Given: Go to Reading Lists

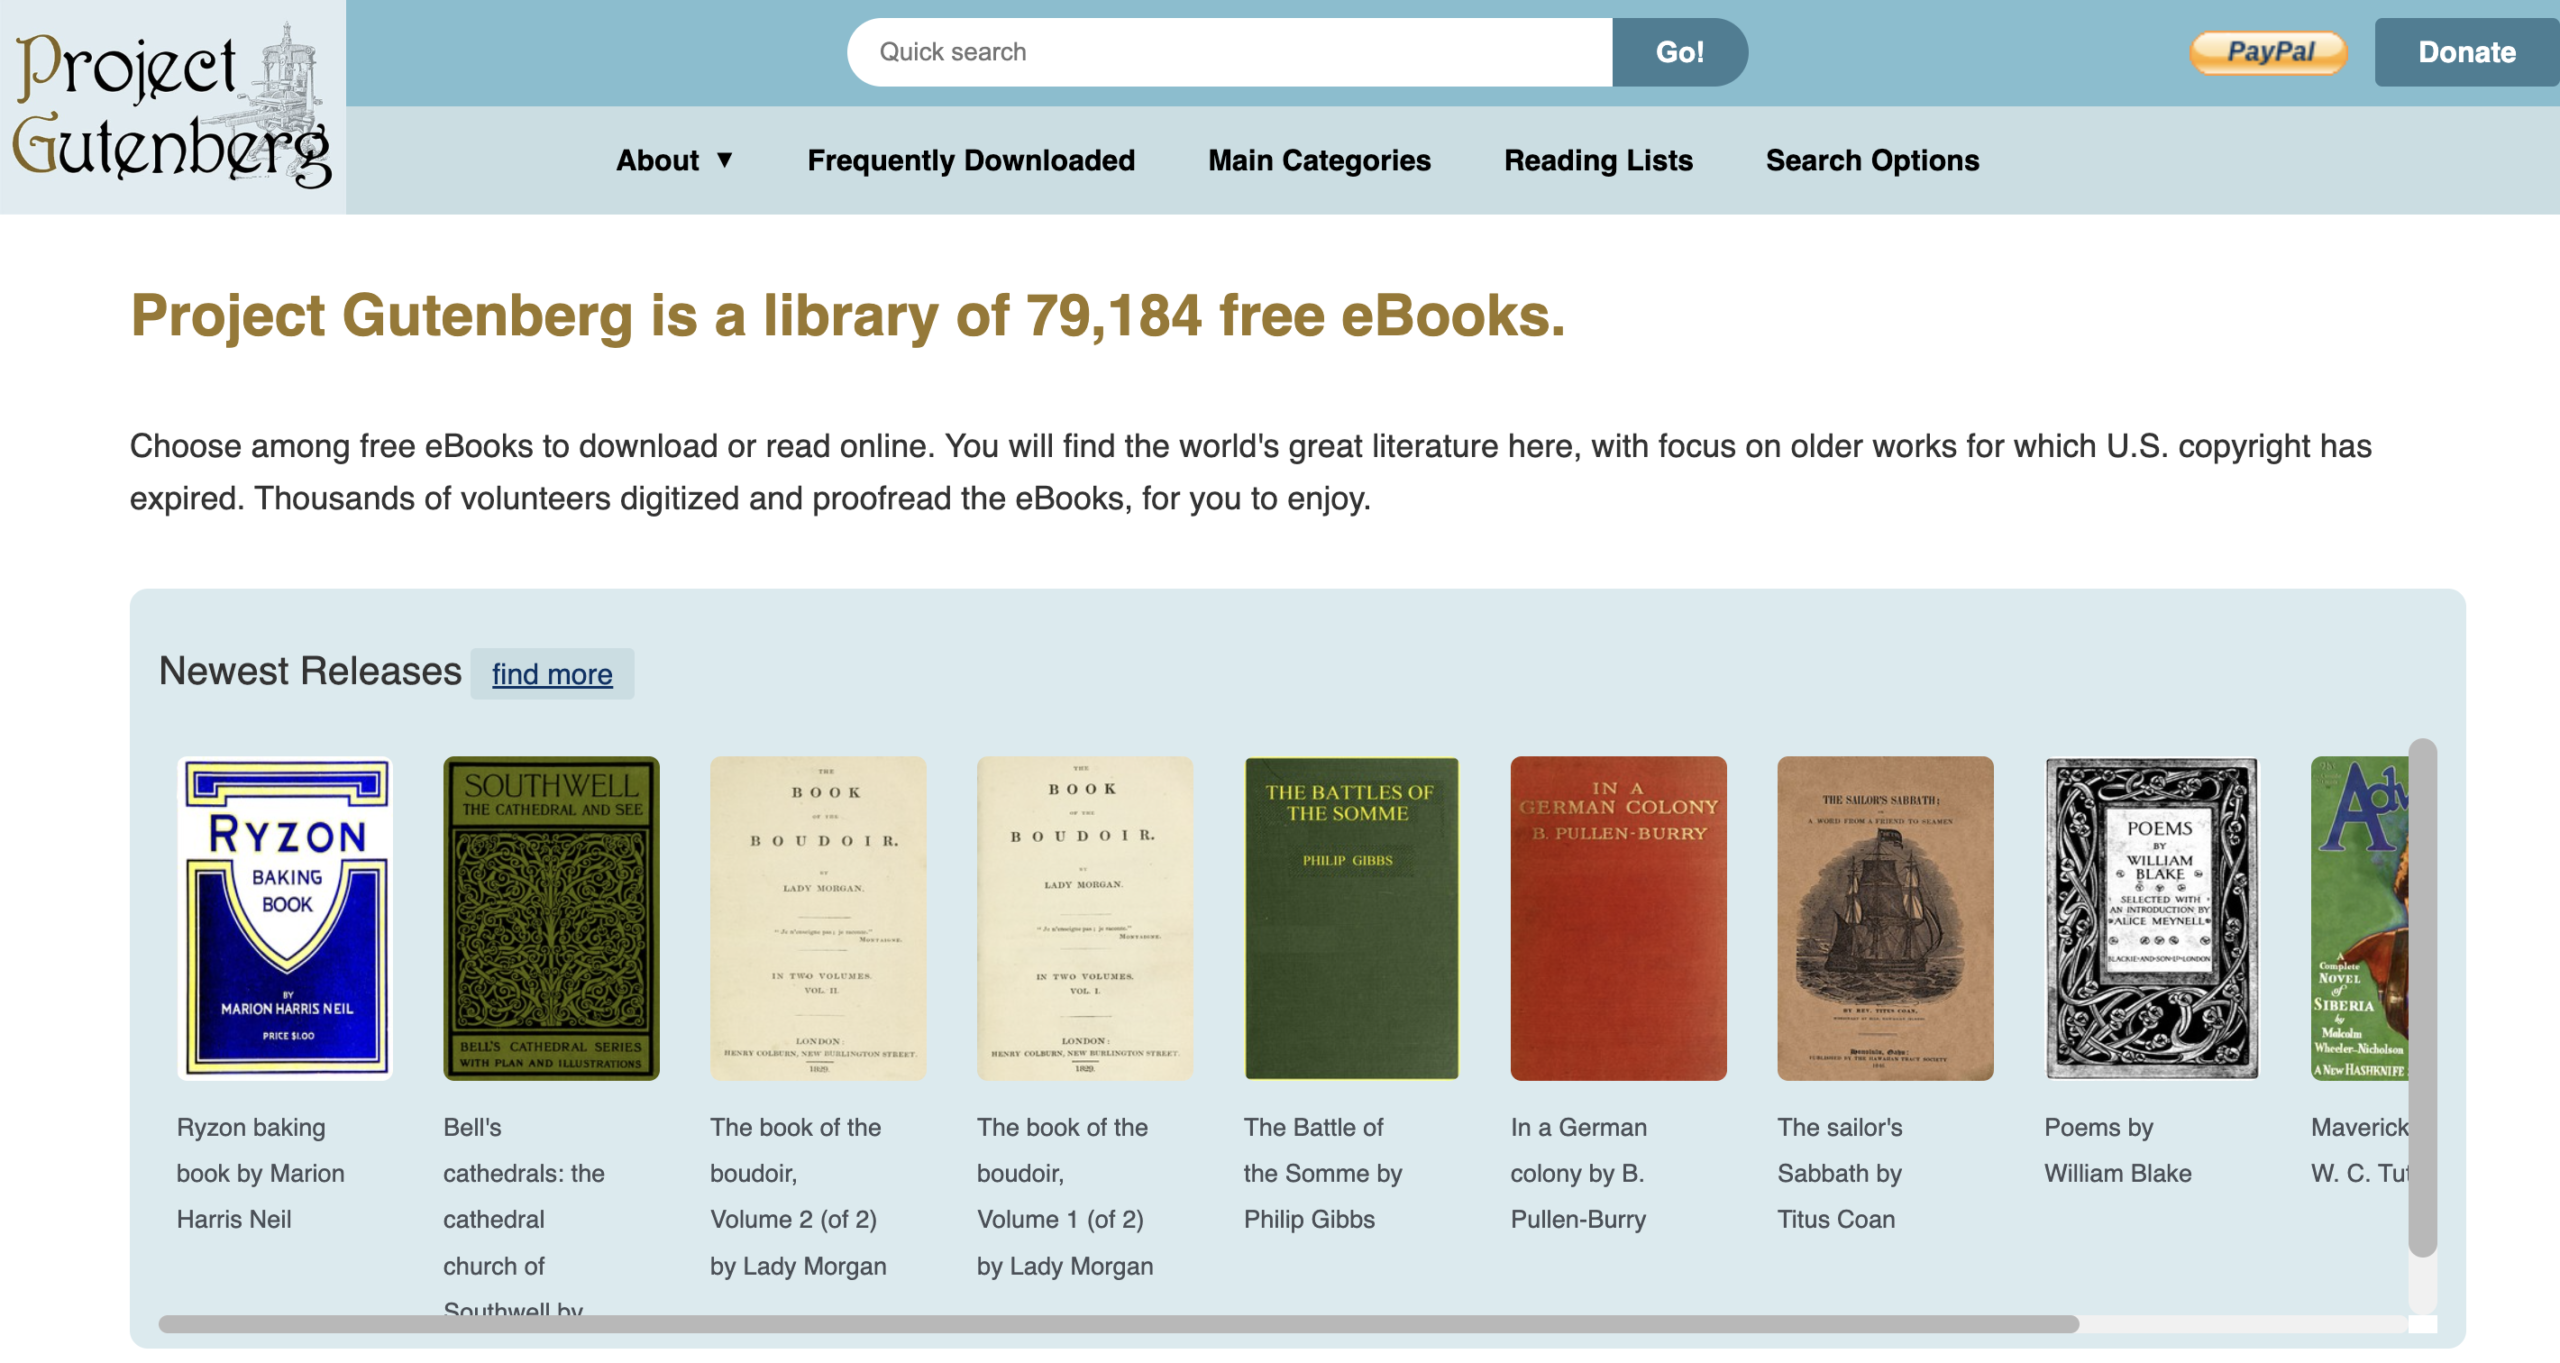Looking at the screenshot, I should coord(1598,160).
